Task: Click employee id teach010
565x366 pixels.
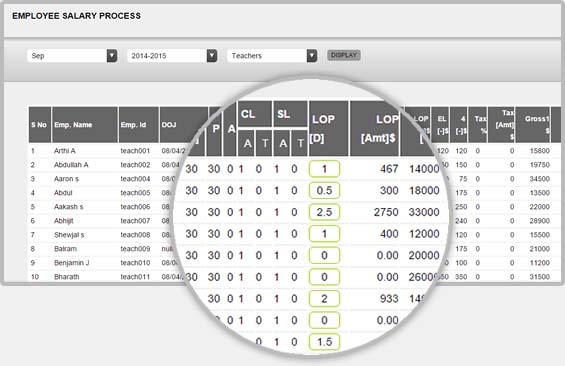Action: 135,263
